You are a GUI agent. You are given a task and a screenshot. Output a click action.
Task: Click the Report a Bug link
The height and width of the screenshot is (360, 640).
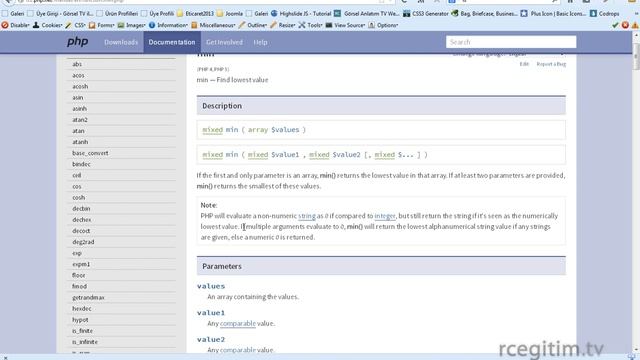pyautogui.click(x=551, y=64)
